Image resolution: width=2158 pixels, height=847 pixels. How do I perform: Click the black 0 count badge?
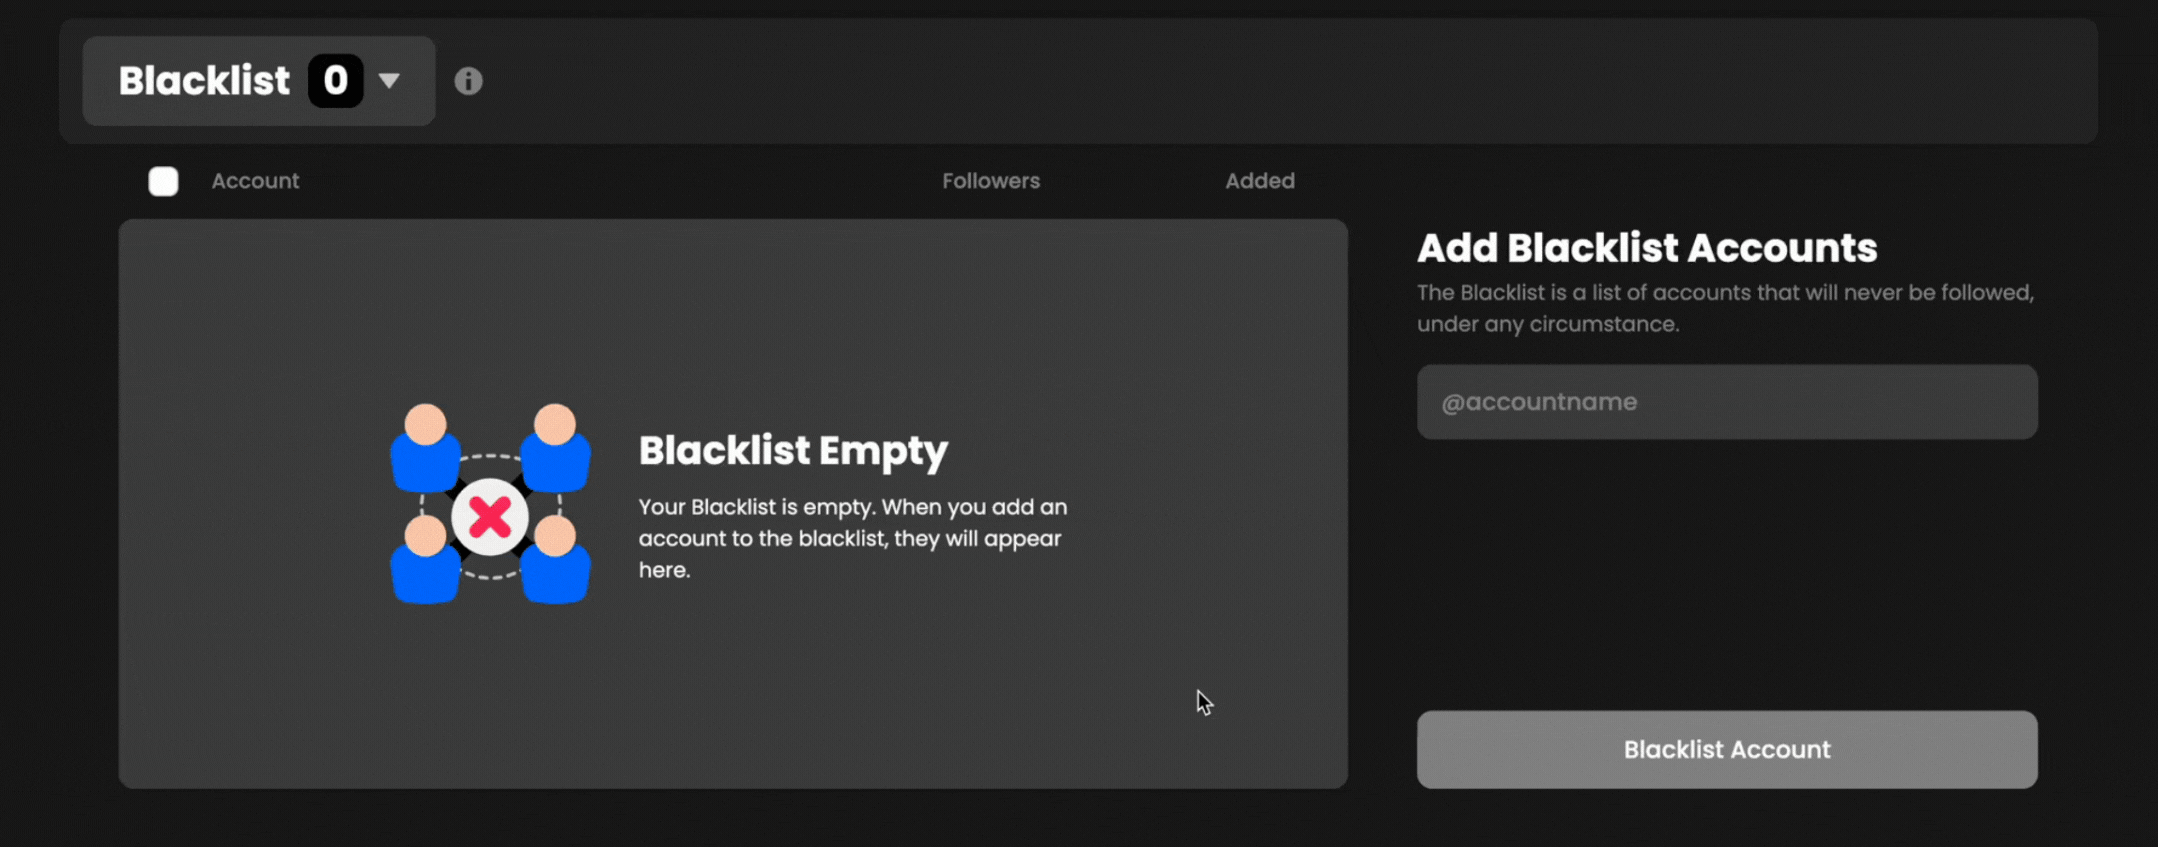point(335,81)
